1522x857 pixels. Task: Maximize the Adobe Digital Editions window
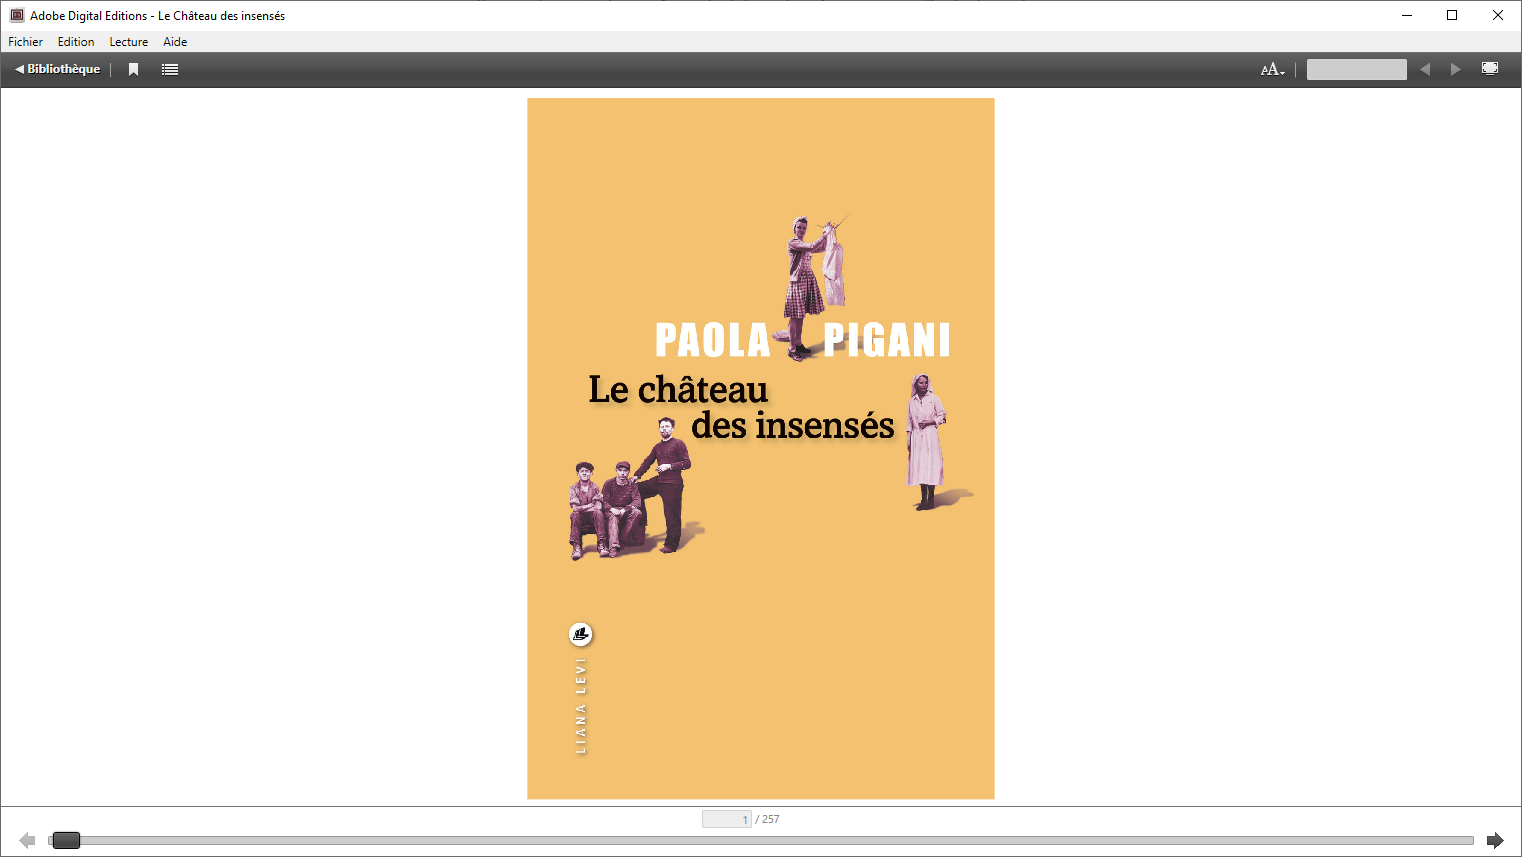tap(1452, 15)
